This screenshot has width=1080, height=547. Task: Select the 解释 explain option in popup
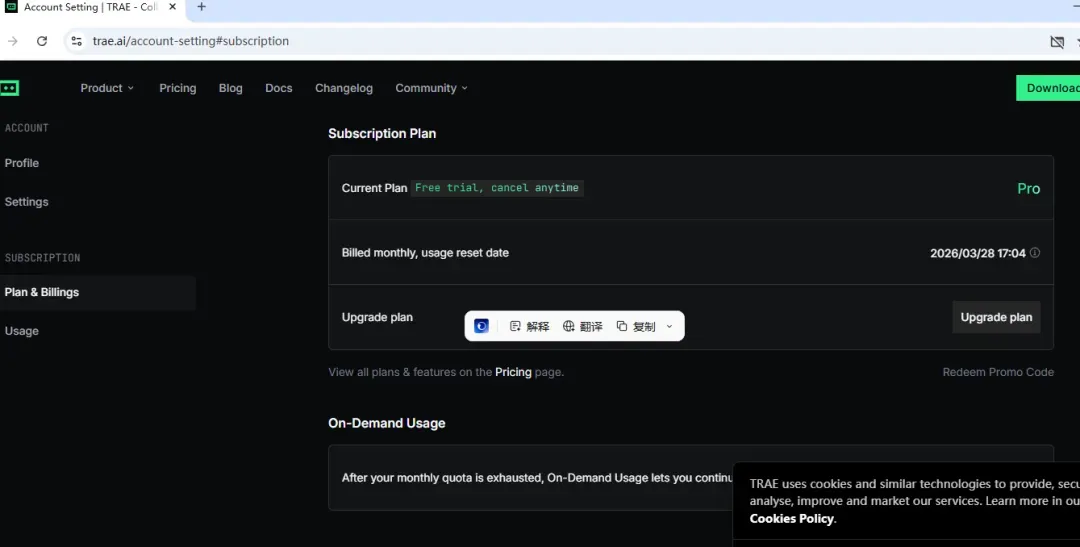(x=530, y=327)
